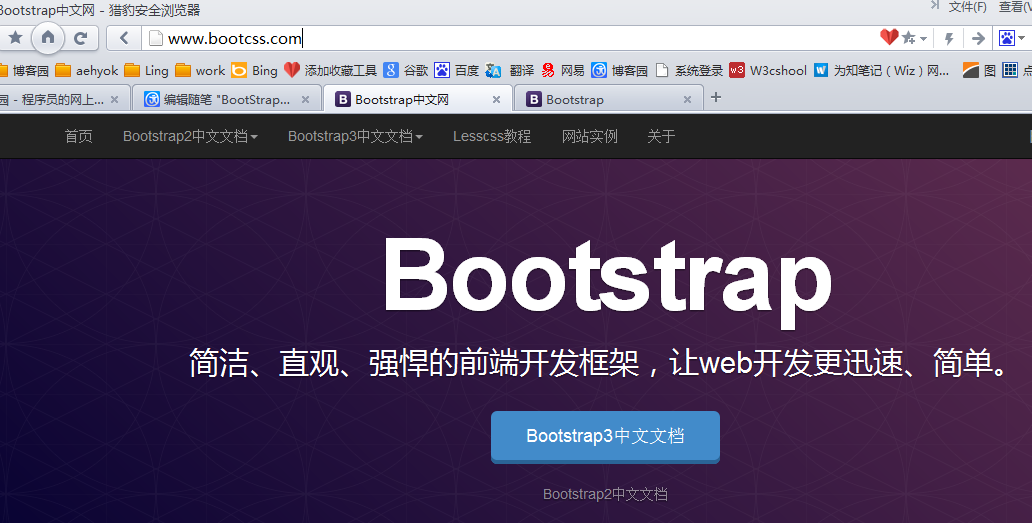This screenshot has height=523, width=1032.
Task: Open the 系统登录 bookmark
Action: point(689,70)
